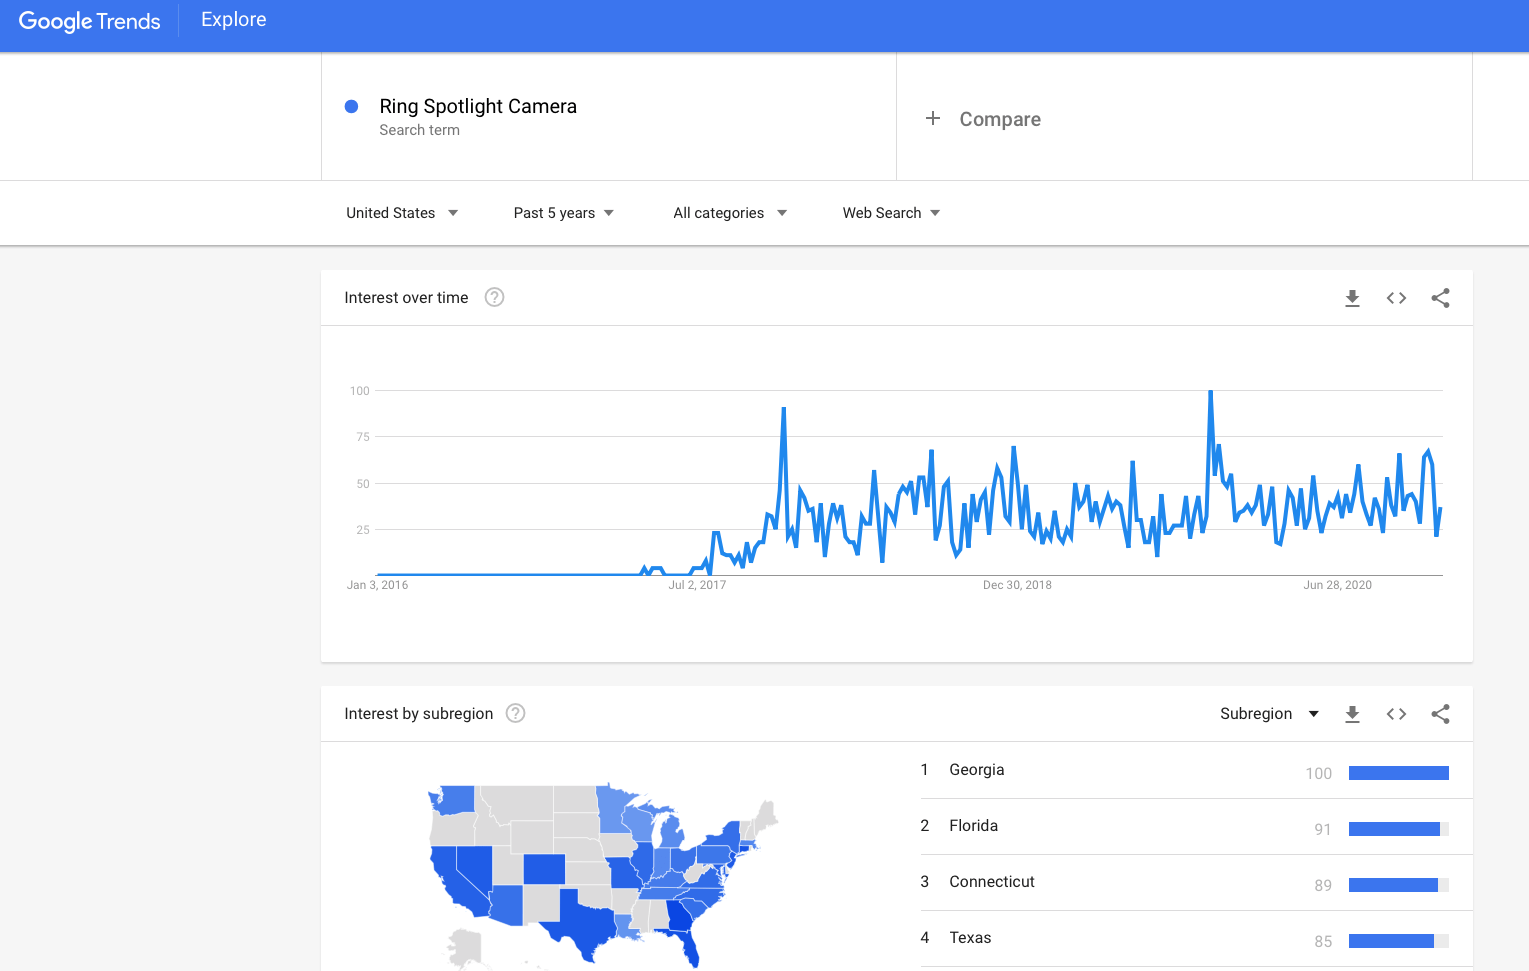Select Connecticut in the subregion list
1529x971 pixels.
click(1196, 882)
